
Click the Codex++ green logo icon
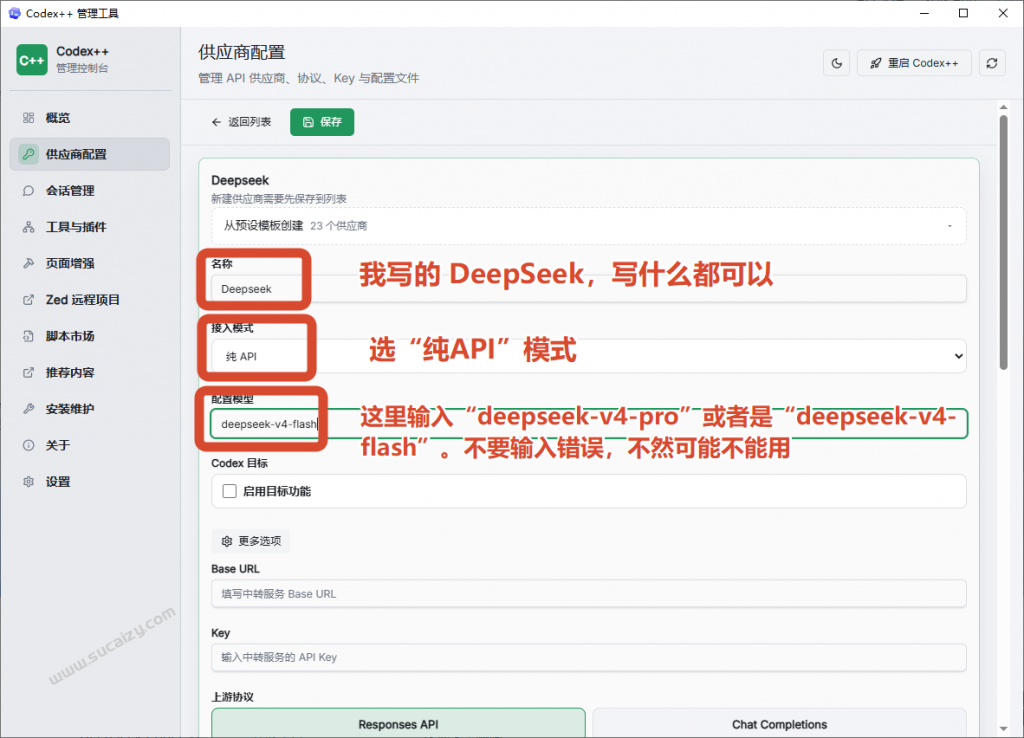click(x=32, y=60)
